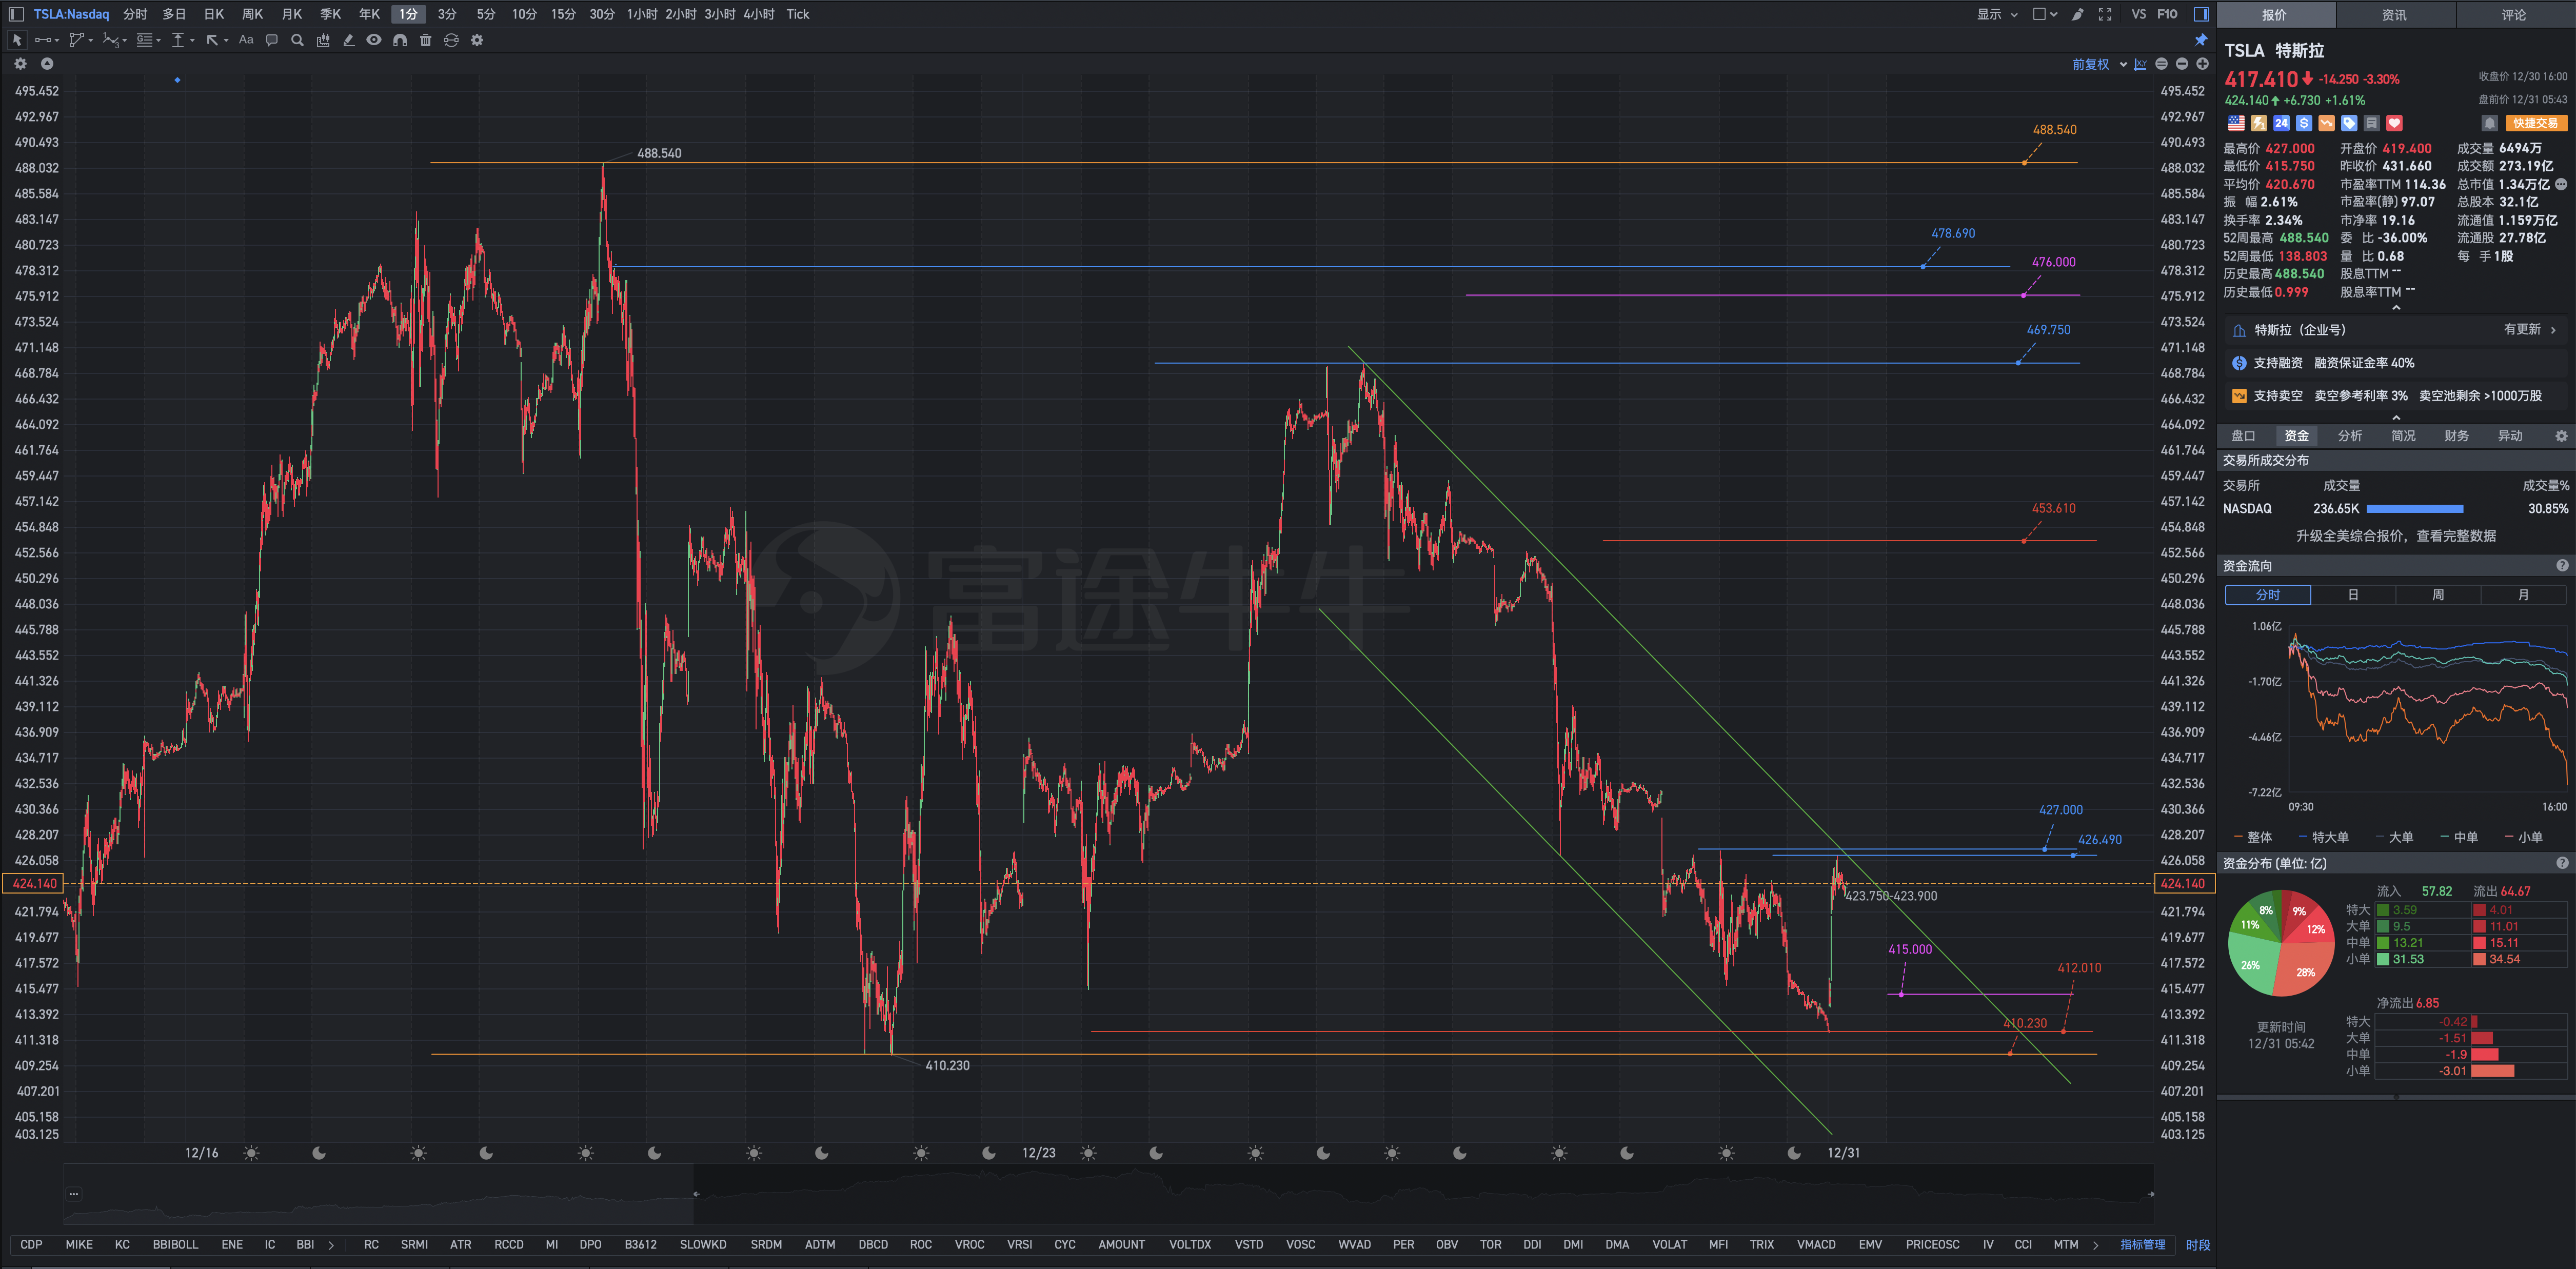Image resolution: width=2576 pixels, height=1269 pixels.
Task: Select 分时 in capital flow period
Action: coord(2267,595)
